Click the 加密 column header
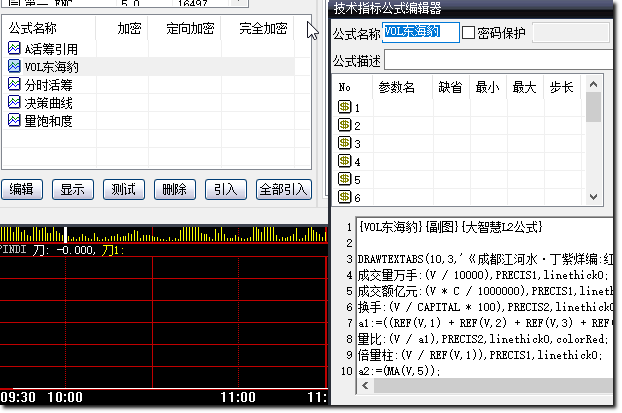The height and width of the screenshot is (413, 622). tap(129, 29)
